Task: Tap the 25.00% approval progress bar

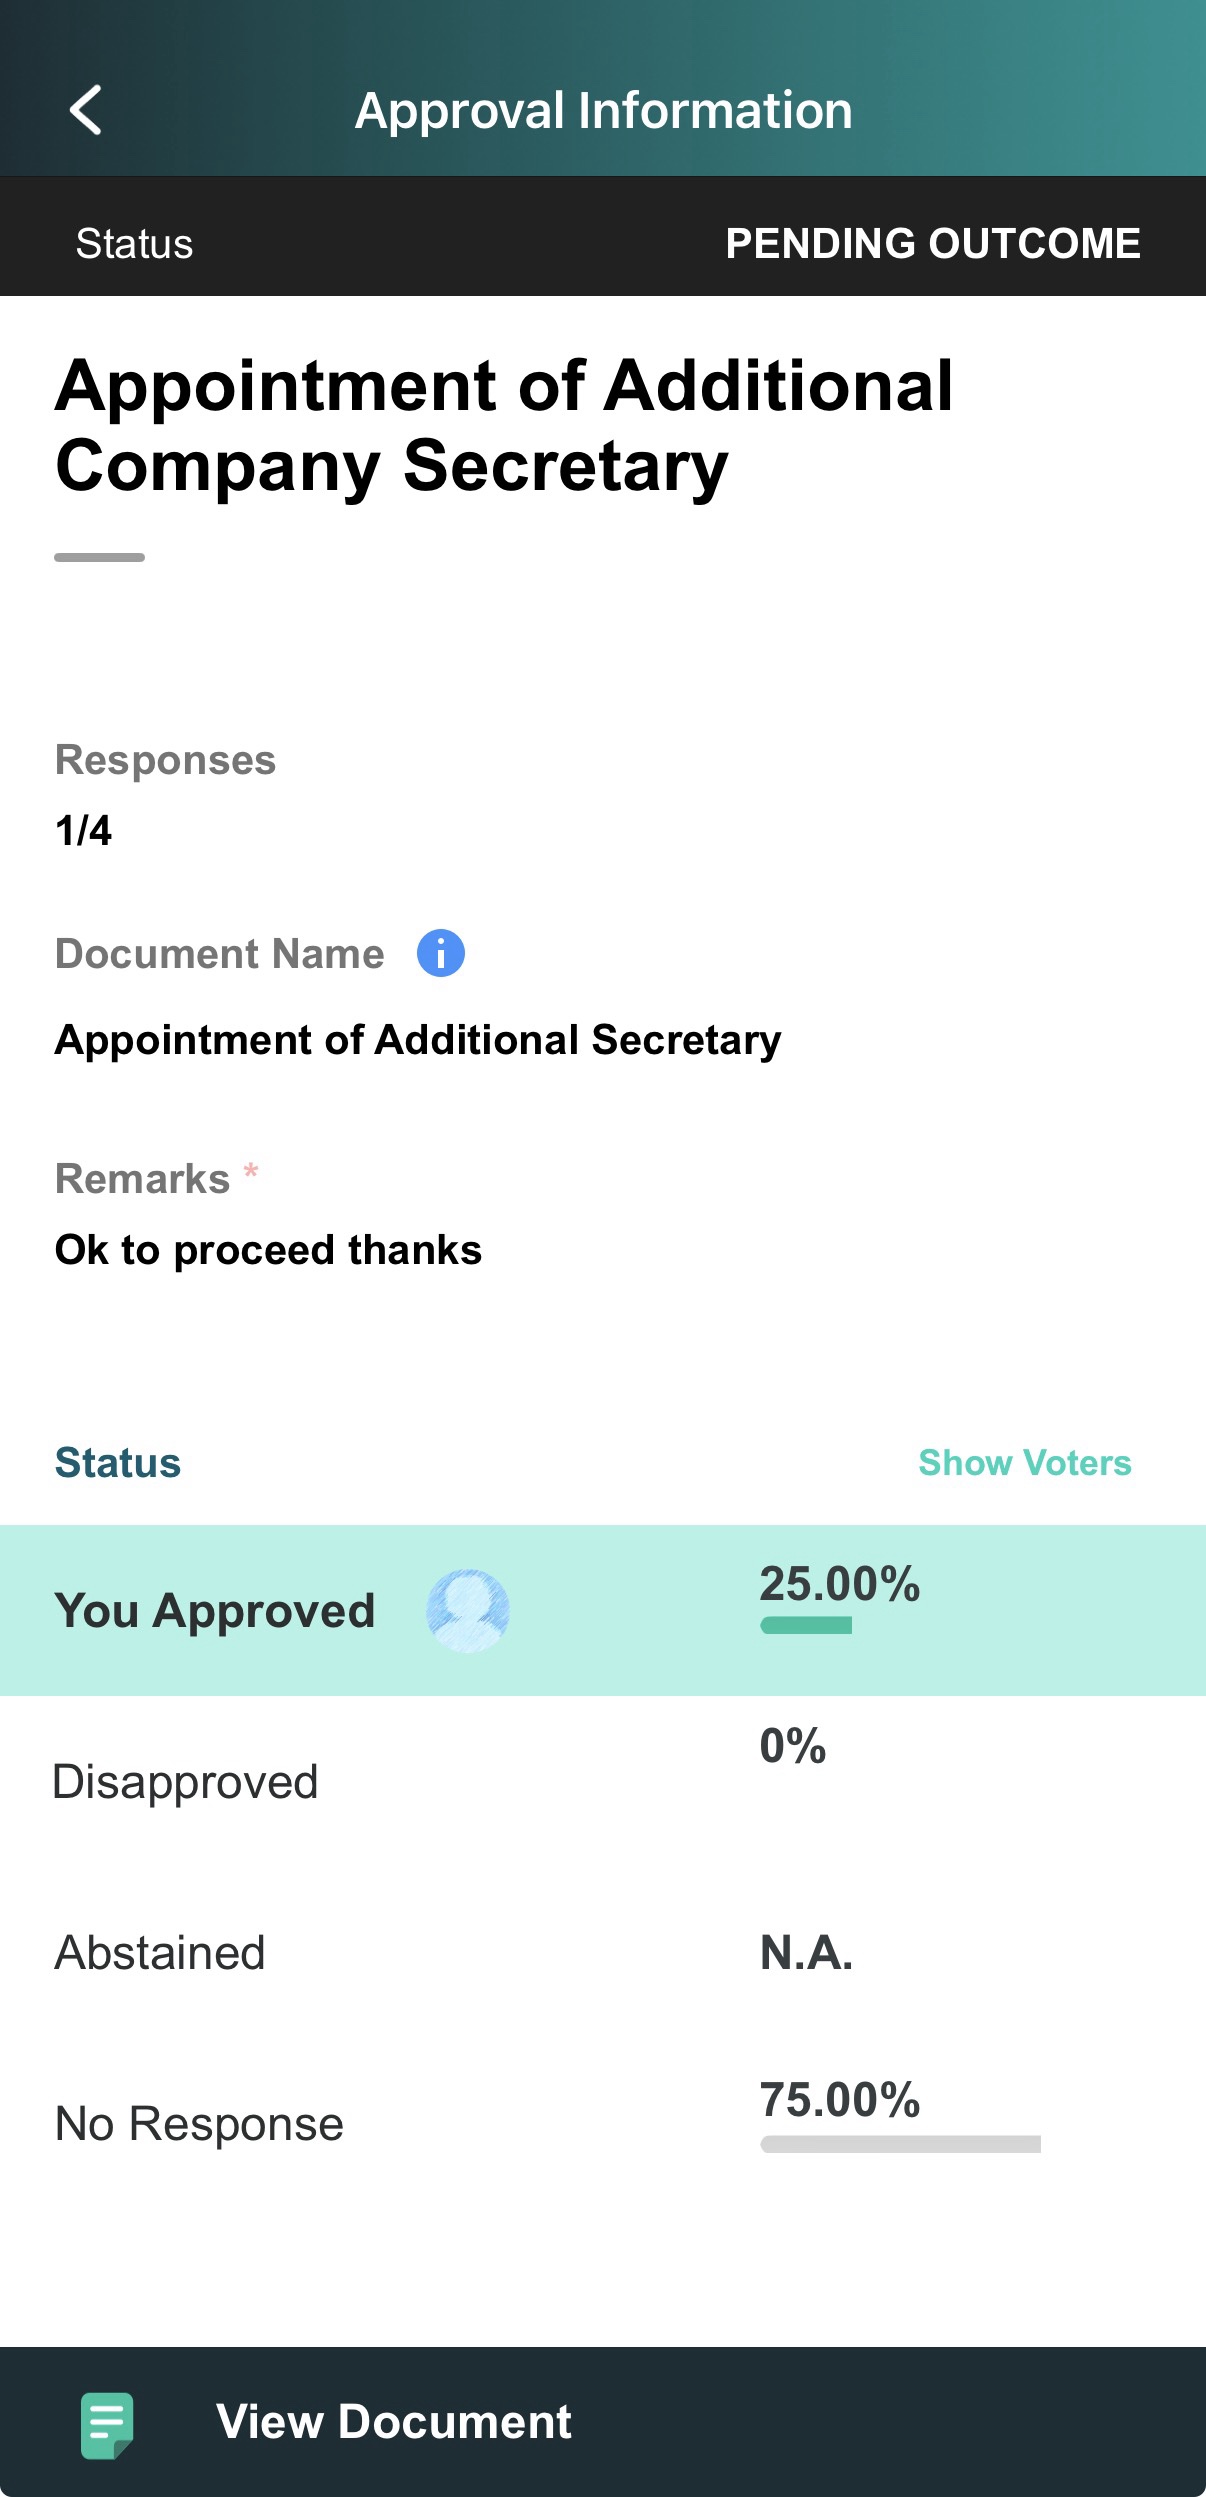Action: point(806,1625)
